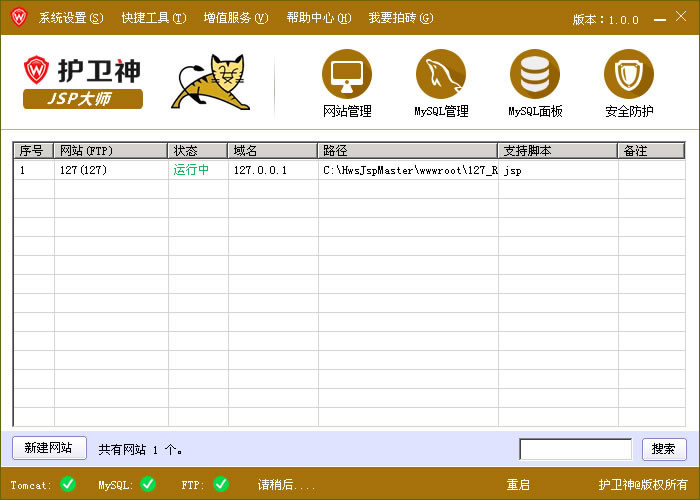The image size is (700, 500).
Task: Click the red shield logo in title bar
Action: (19, 17)
